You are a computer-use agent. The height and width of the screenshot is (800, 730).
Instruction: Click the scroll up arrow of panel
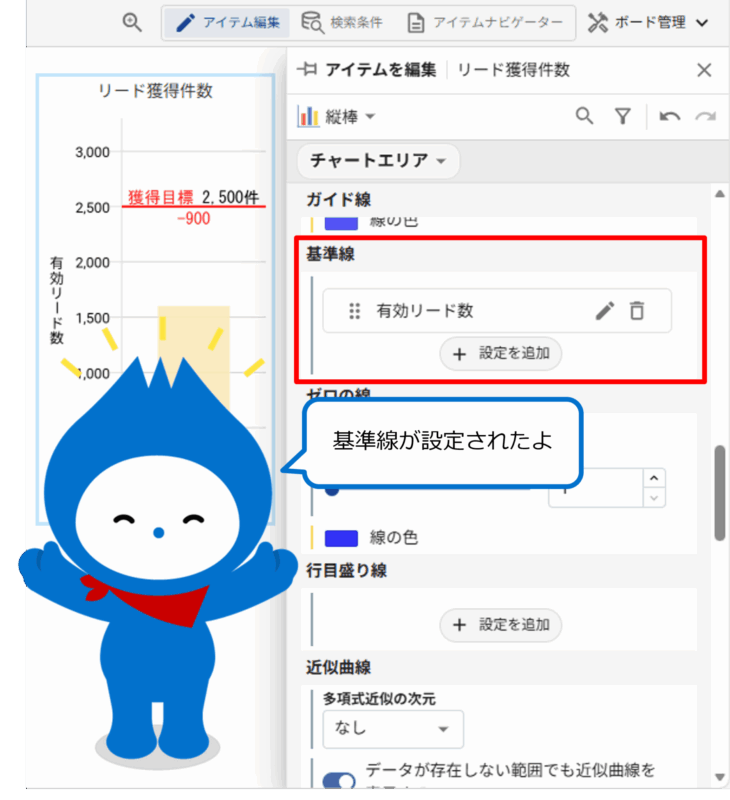tap(720, 194)
